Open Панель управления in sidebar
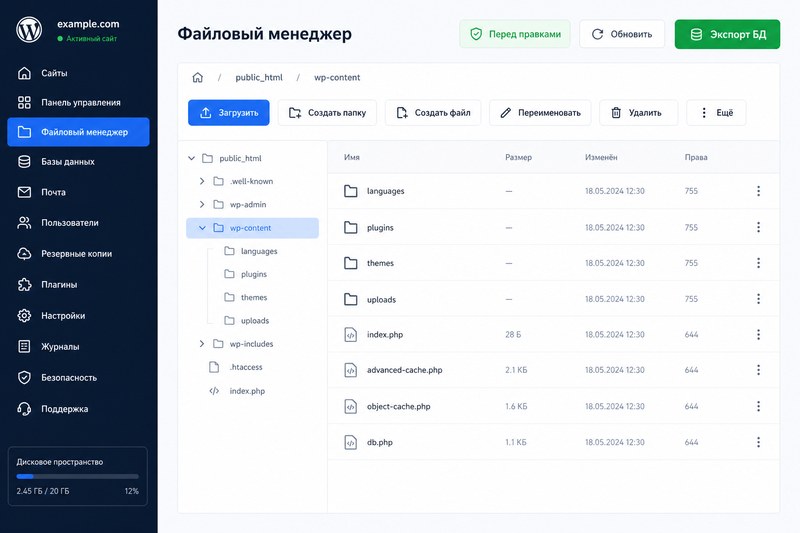 pyautogui.click(x=78, y=103)
